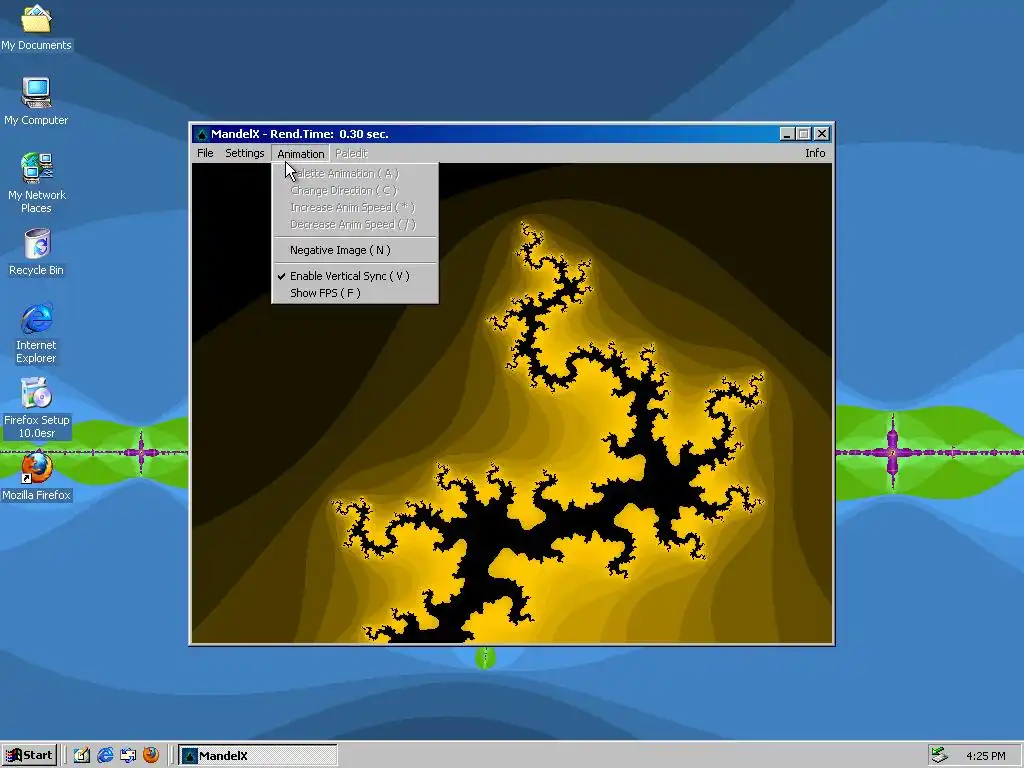Toggle Show FPS ( F )

click(x=355, y=293)
